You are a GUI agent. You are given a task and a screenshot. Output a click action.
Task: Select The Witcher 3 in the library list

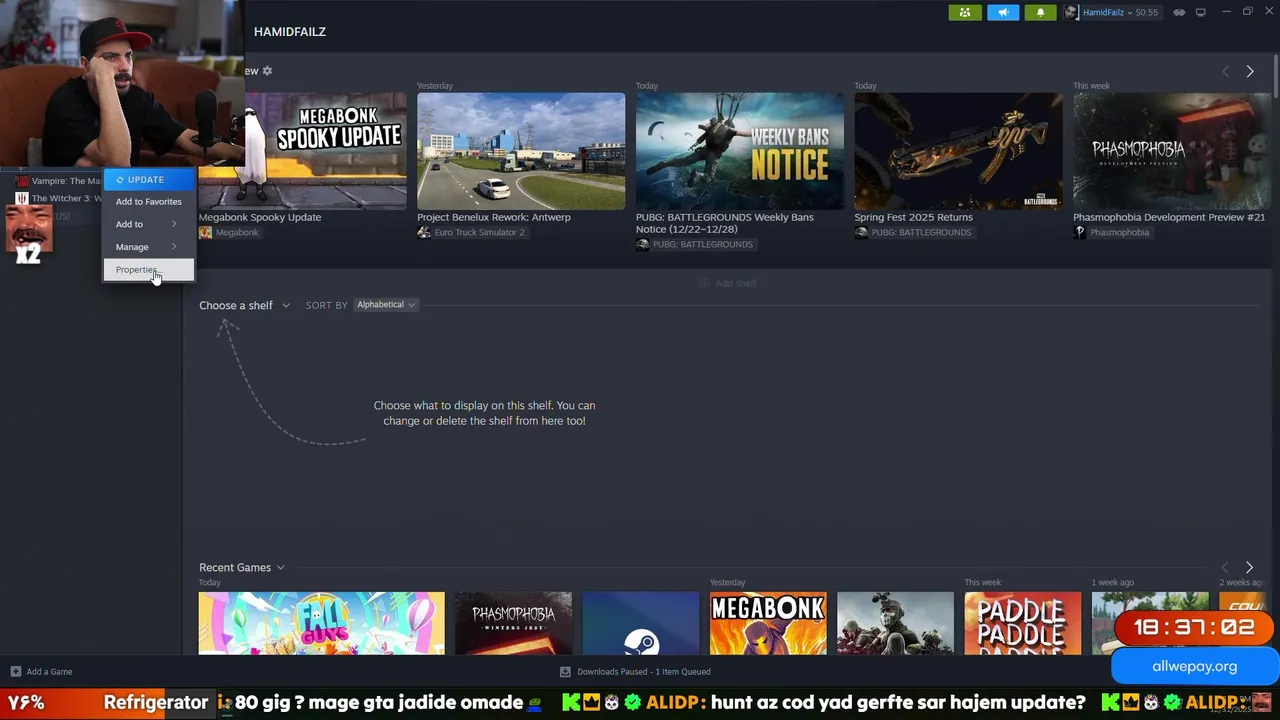pyautogui.click(x=58, y=198)
